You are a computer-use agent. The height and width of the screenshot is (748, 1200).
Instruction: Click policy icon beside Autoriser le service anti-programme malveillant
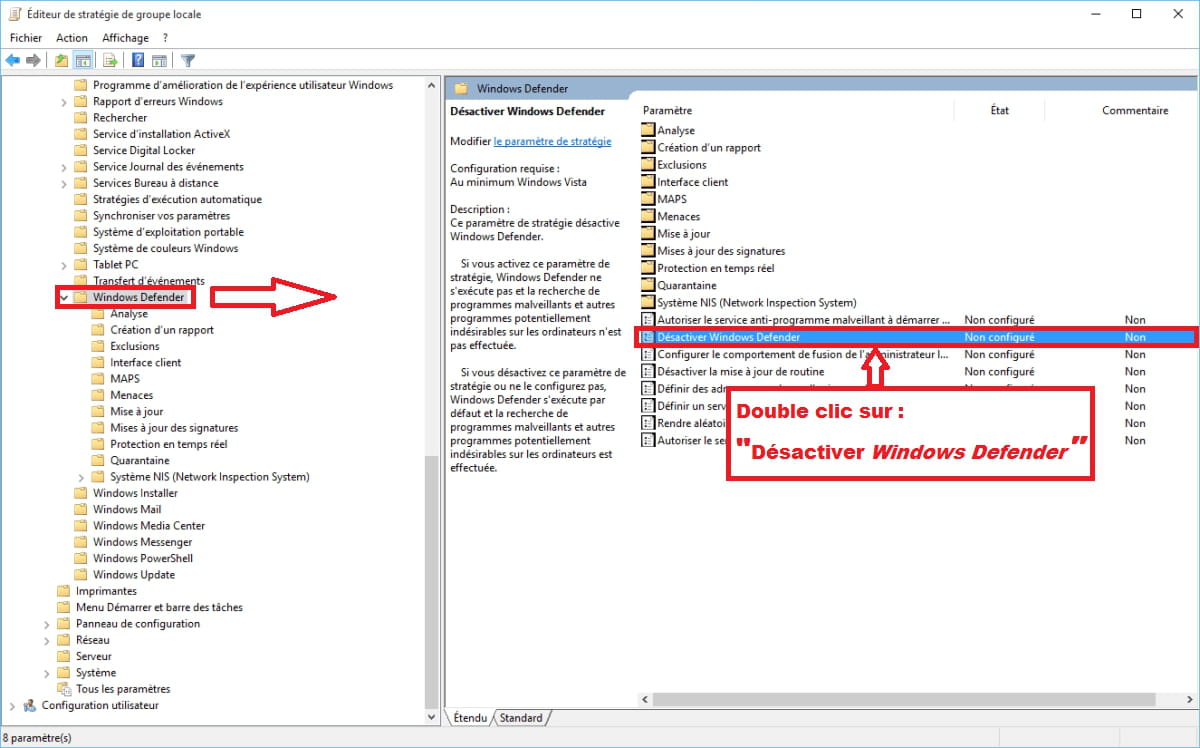(x=648, y=320)
